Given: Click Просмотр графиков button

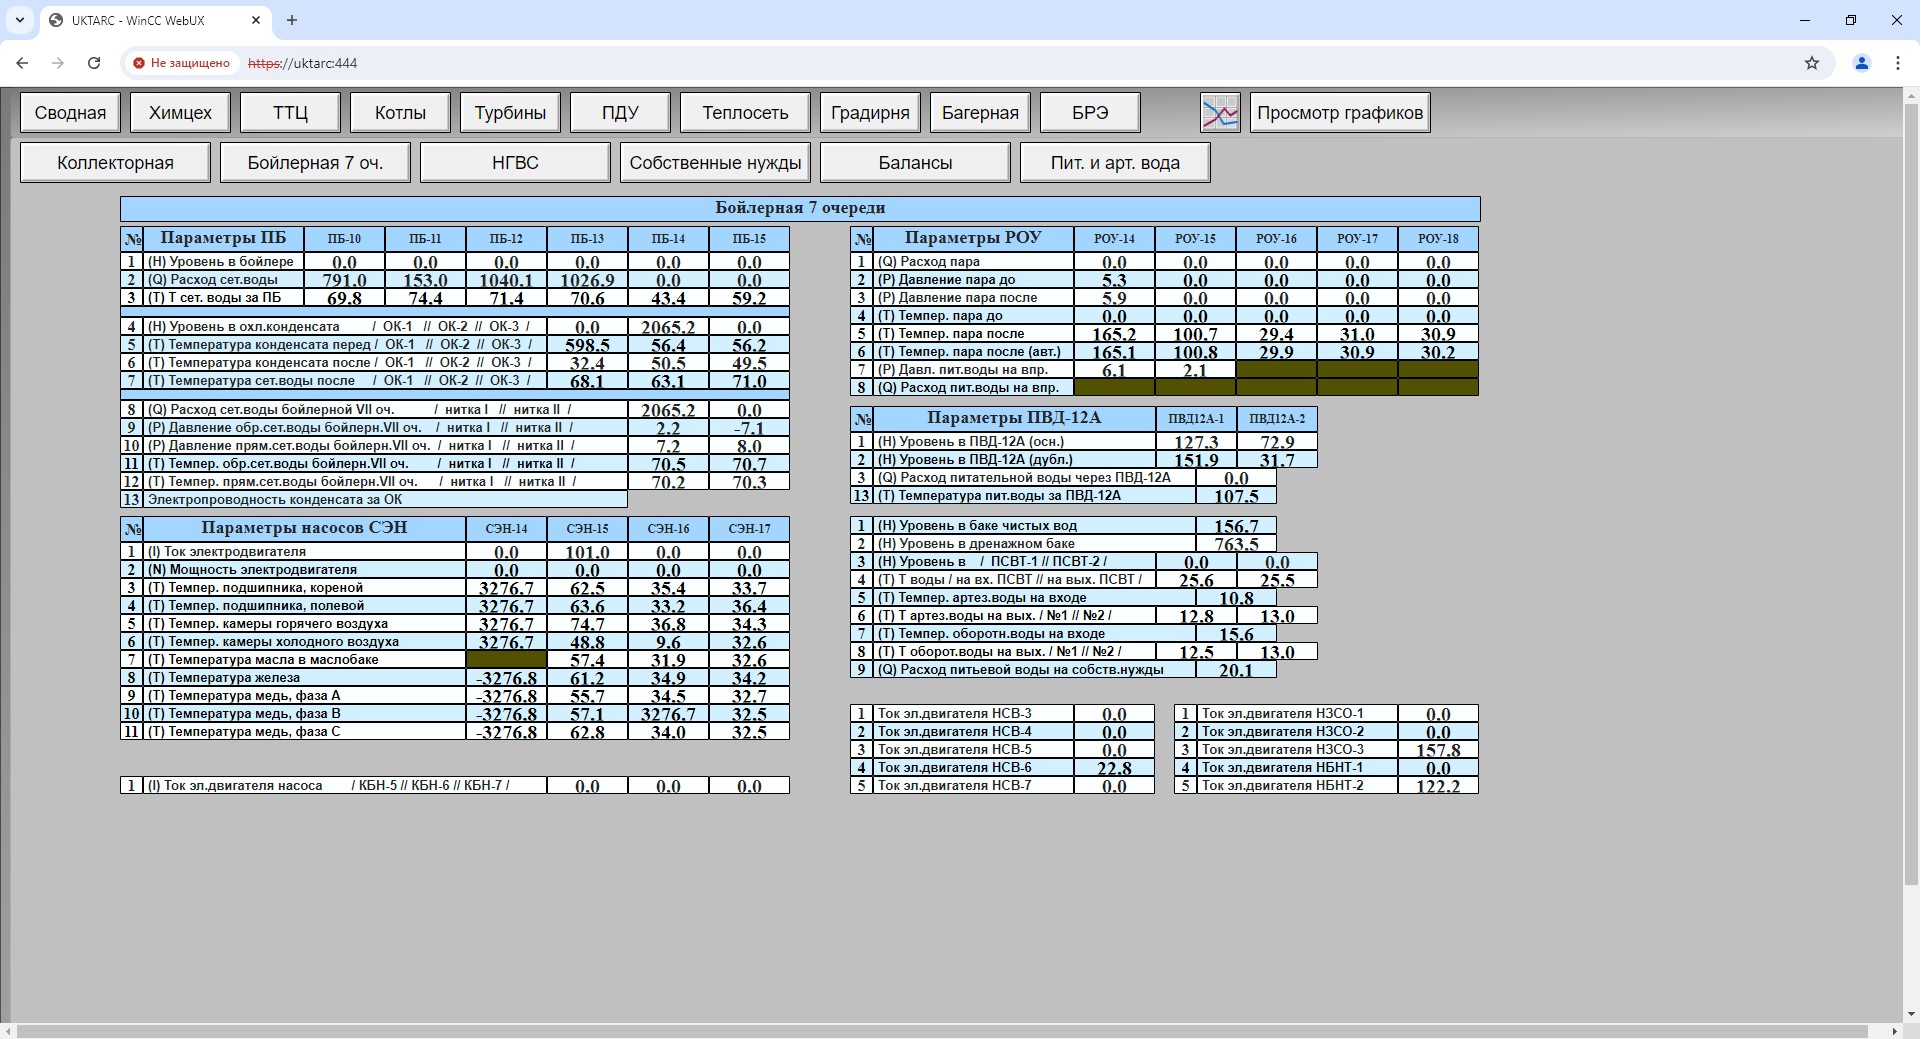Looking at the screenshot, I should 1340,113.
